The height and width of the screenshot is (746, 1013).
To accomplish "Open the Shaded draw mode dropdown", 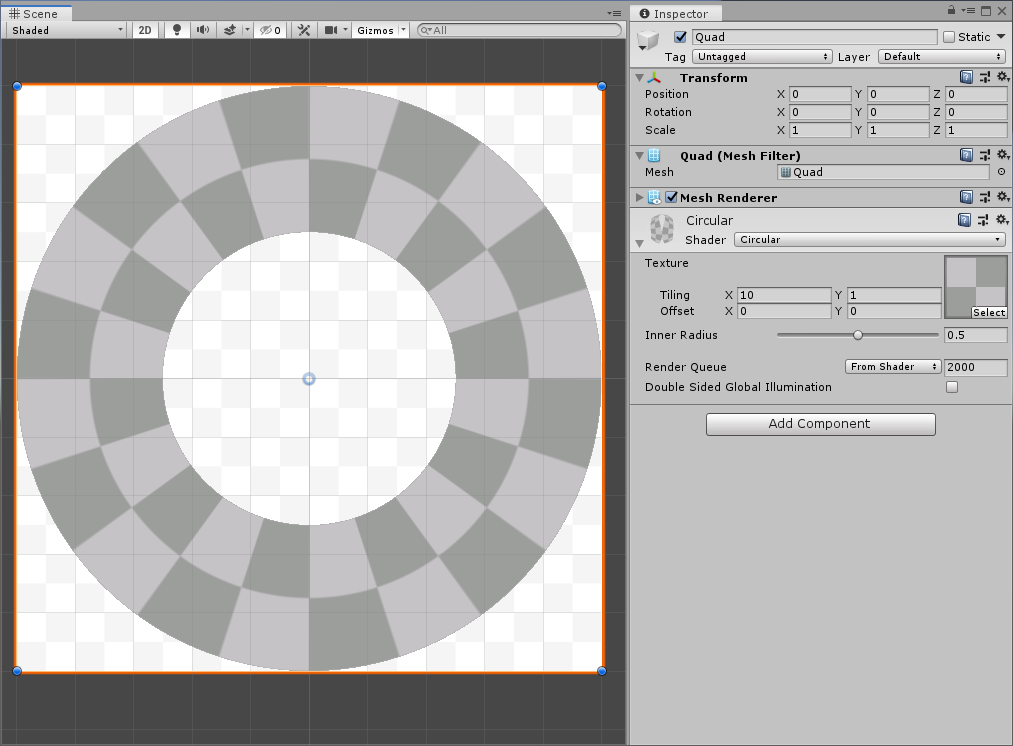I will click(65, 30).
